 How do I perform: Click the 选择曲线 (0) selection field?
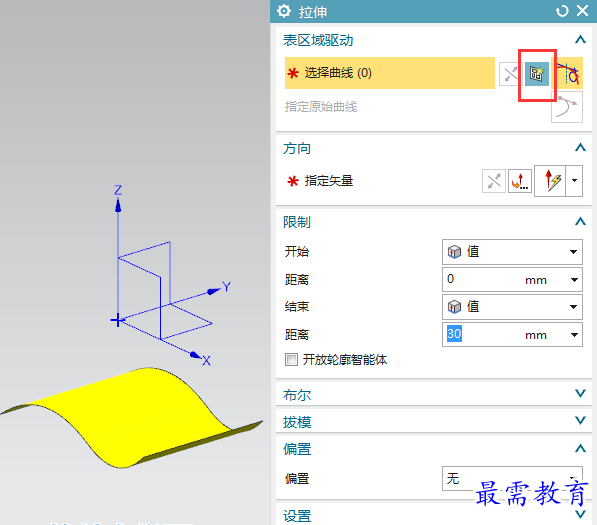pyautogui.click(x=389, y=73)
